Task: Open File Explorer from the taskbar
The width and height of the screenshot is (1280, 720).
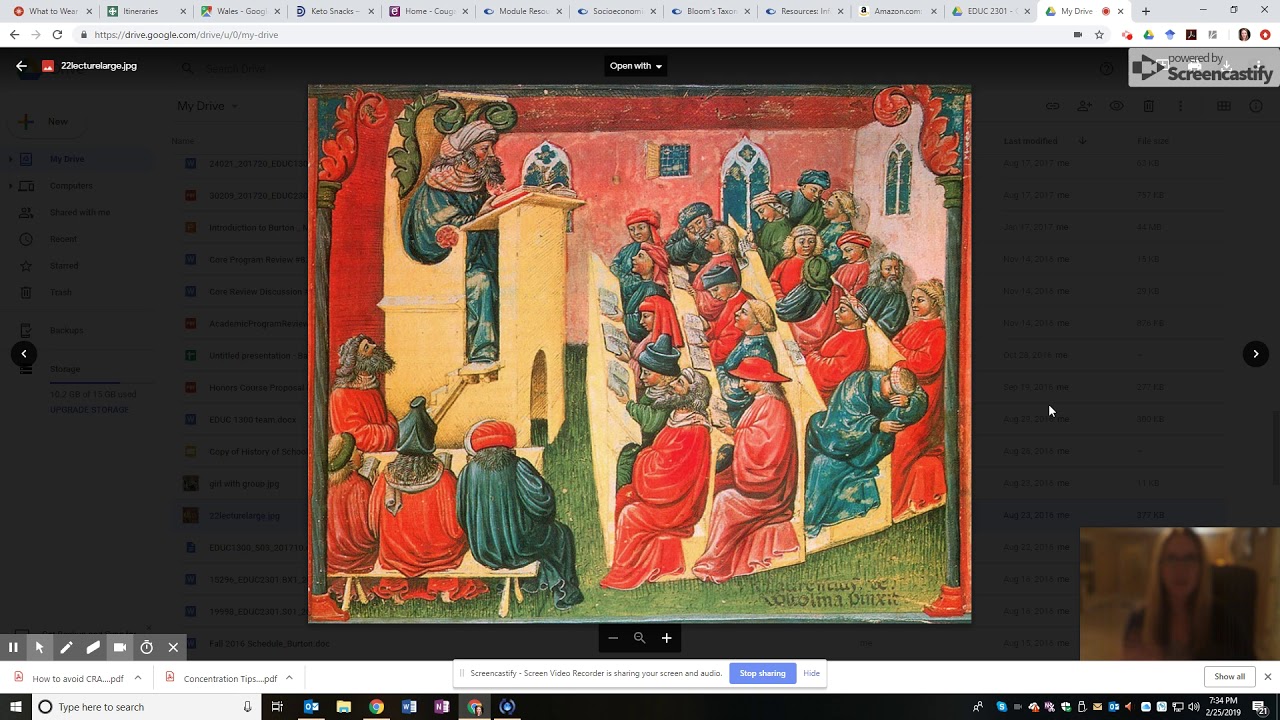Action: point(343,707)
